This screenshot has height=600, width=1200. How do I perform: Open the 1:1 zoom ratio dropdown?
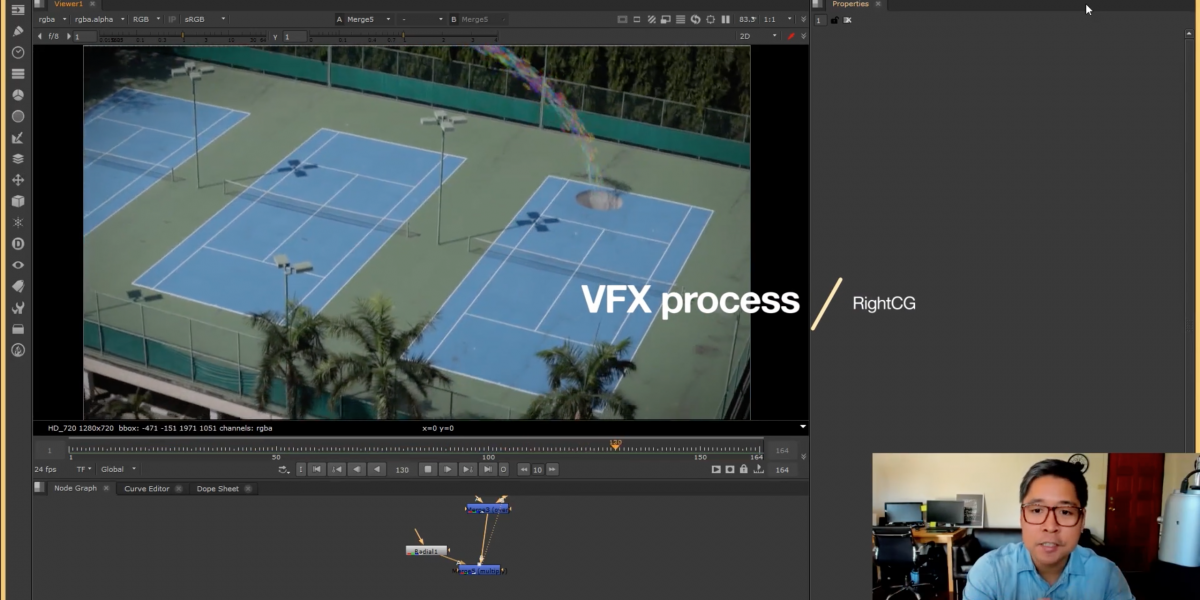[778, 19]
